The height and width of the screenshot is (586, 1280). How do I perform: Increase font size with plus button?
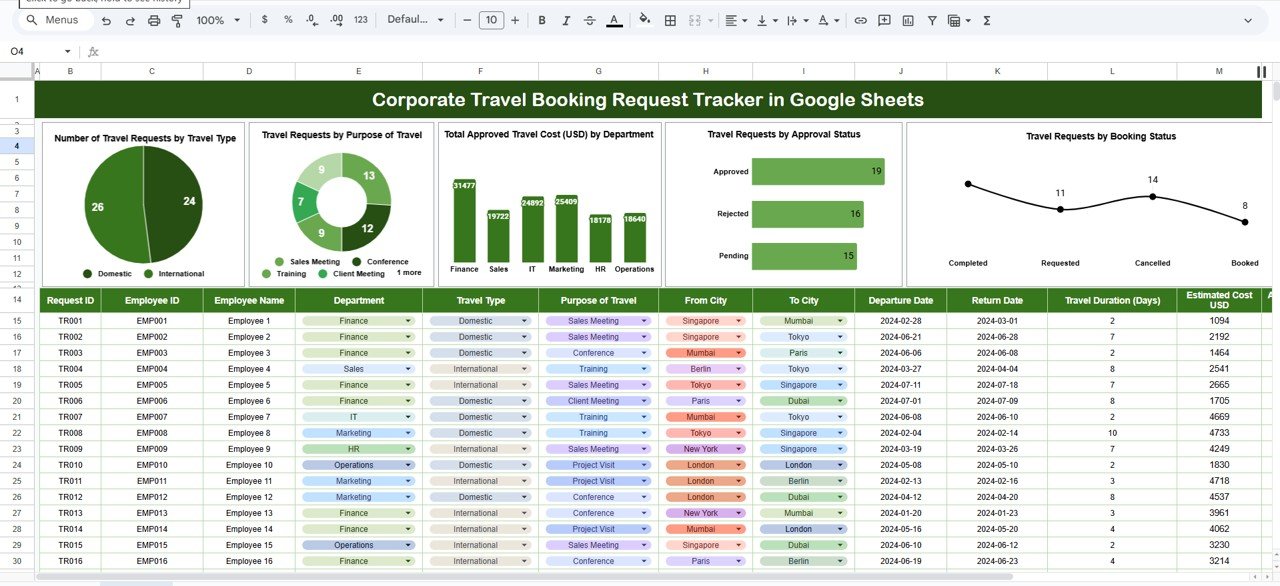pyautogui.click(x=514, y=20)
